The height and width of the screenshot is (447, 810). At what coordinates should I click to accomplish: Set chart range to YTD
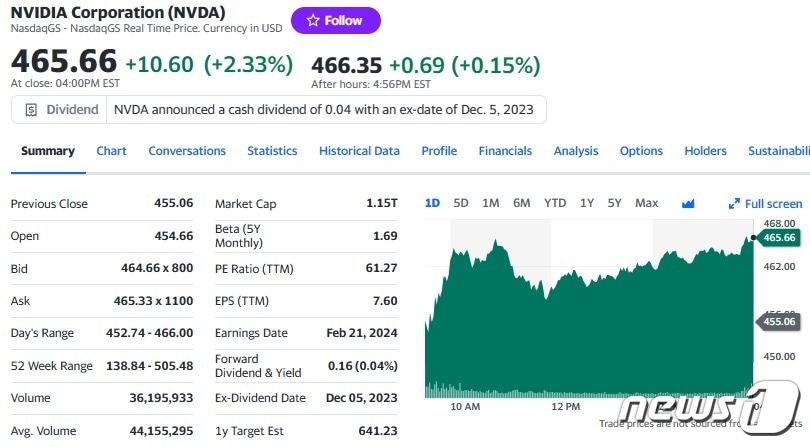click(x=555, y=203)
